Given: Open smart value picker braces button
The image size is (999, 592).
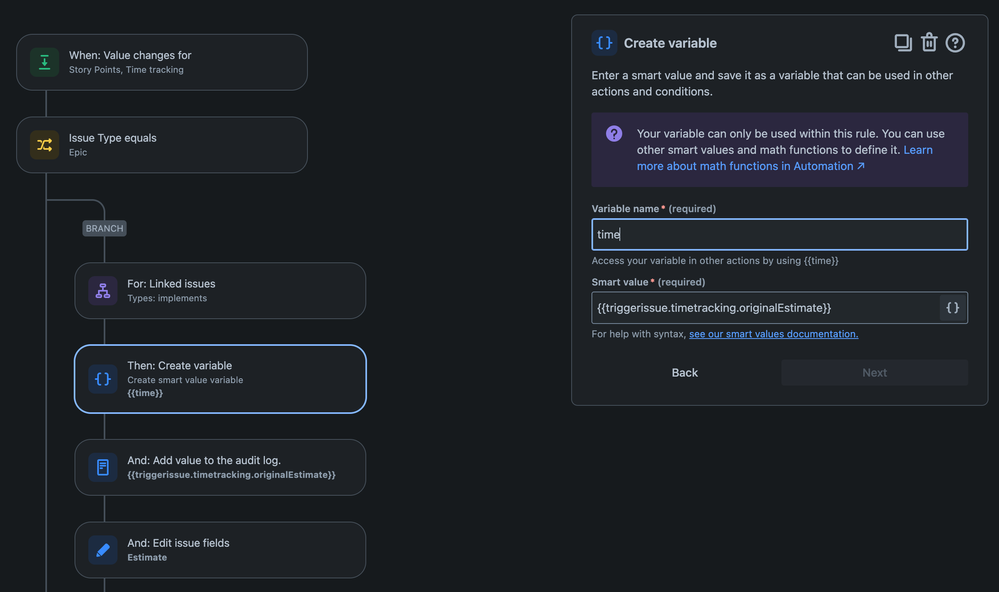Looking at the screenshot, I should coord(952,308).
